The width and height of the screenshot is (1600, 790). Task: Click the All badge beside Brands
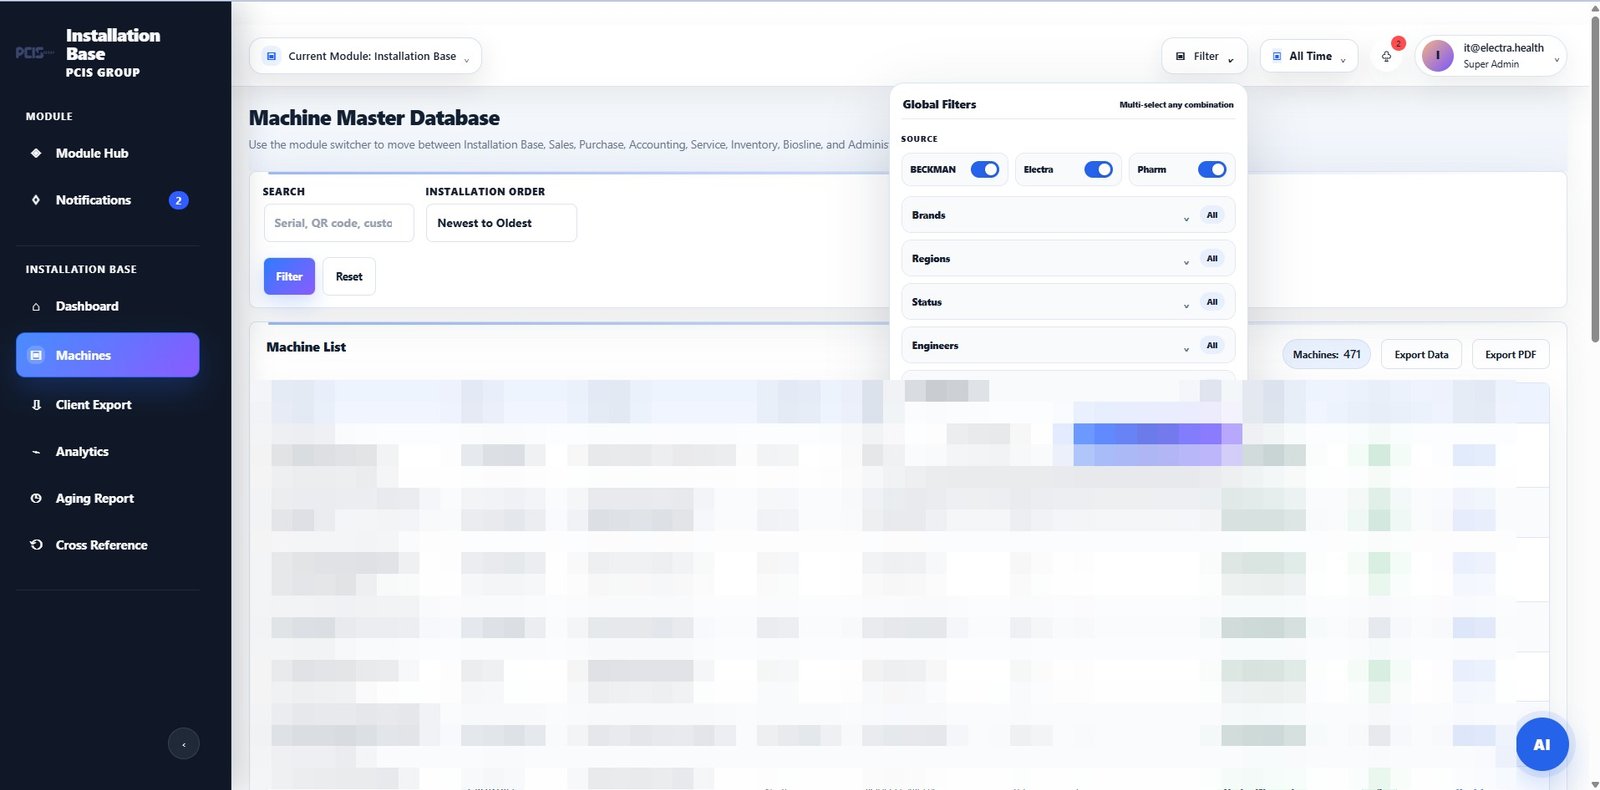click(x=1212, y=215)
